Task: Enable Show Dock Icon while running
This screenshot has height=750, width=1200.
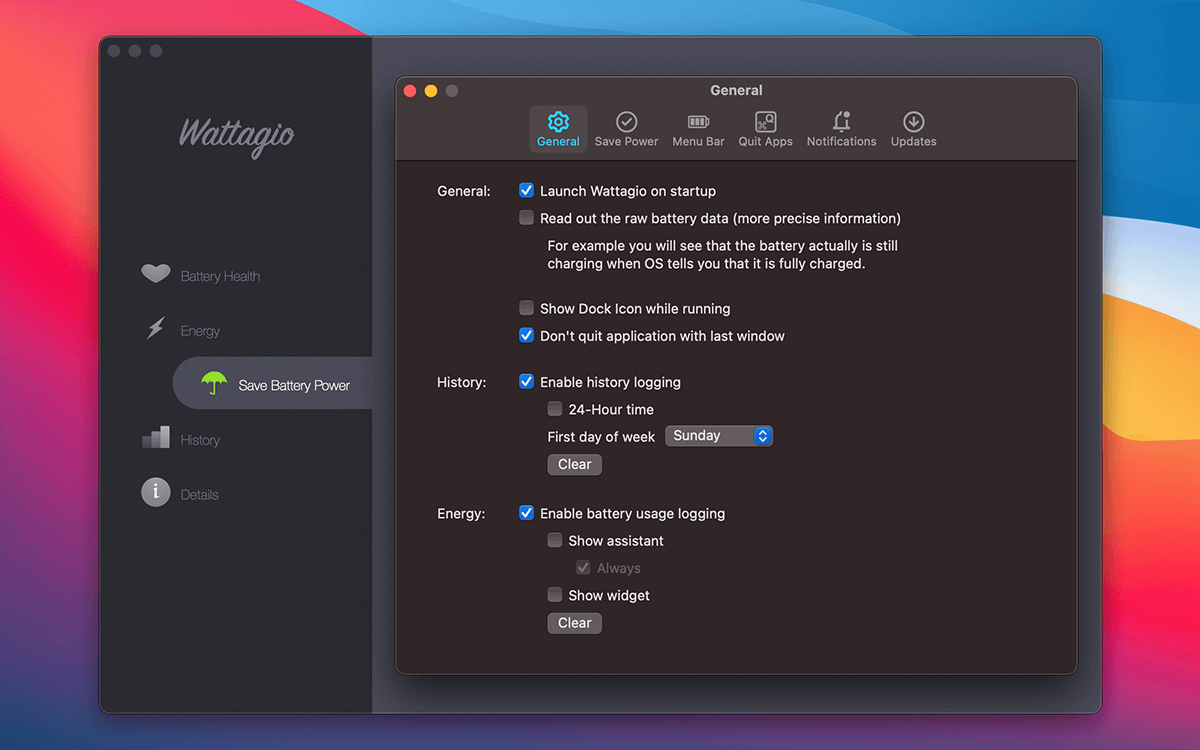Action: point(526,308)
